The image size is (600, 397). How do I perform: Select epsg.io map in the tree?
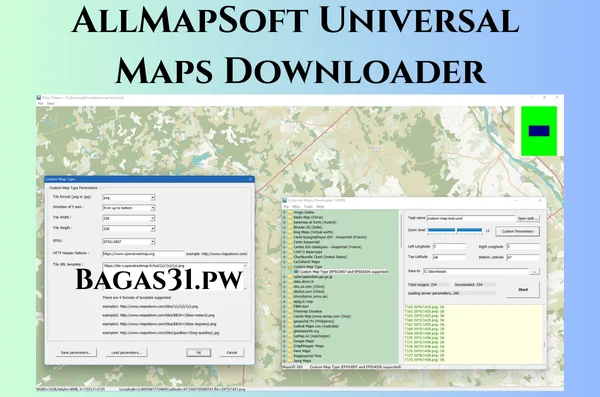point(303,301)
